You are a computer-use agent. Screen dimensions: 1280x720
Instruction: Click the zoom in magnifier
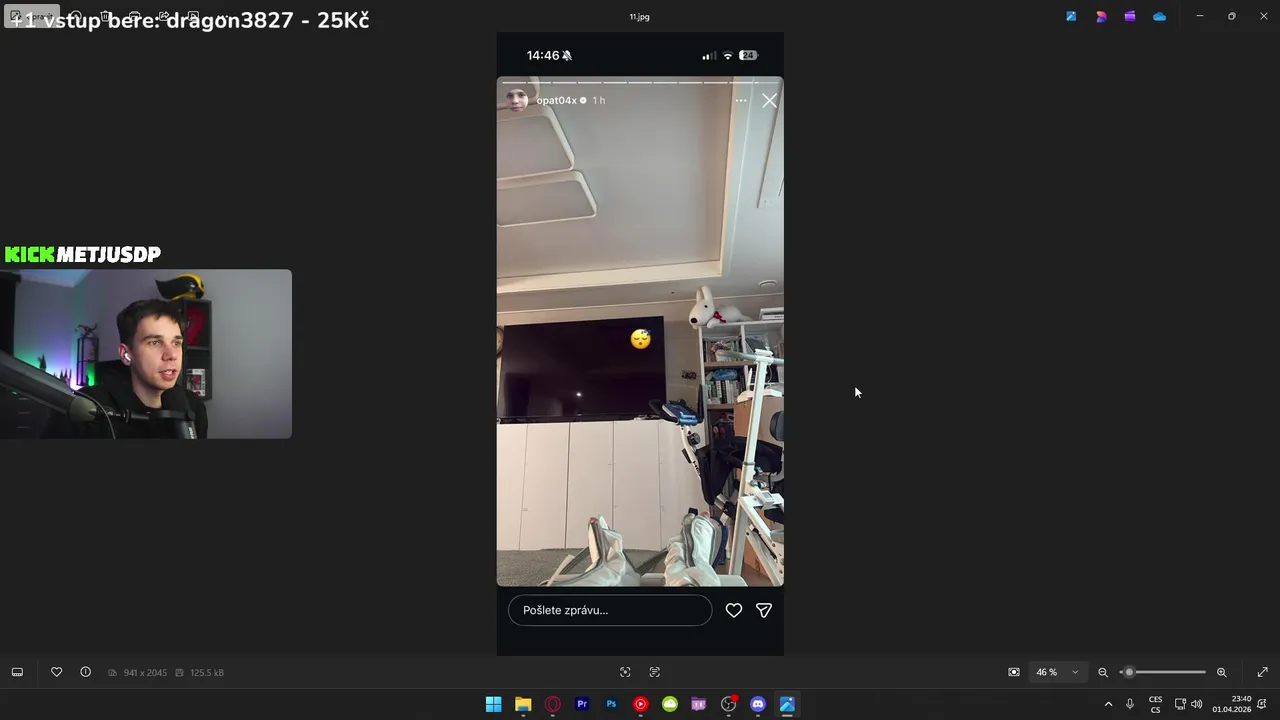click(x=1221, y=672)
